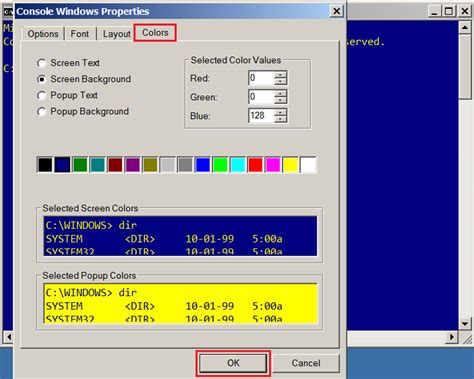The image size is (474, 379).
Task: Click the Selected Screen Colors preview
Action: click(180, 236)
